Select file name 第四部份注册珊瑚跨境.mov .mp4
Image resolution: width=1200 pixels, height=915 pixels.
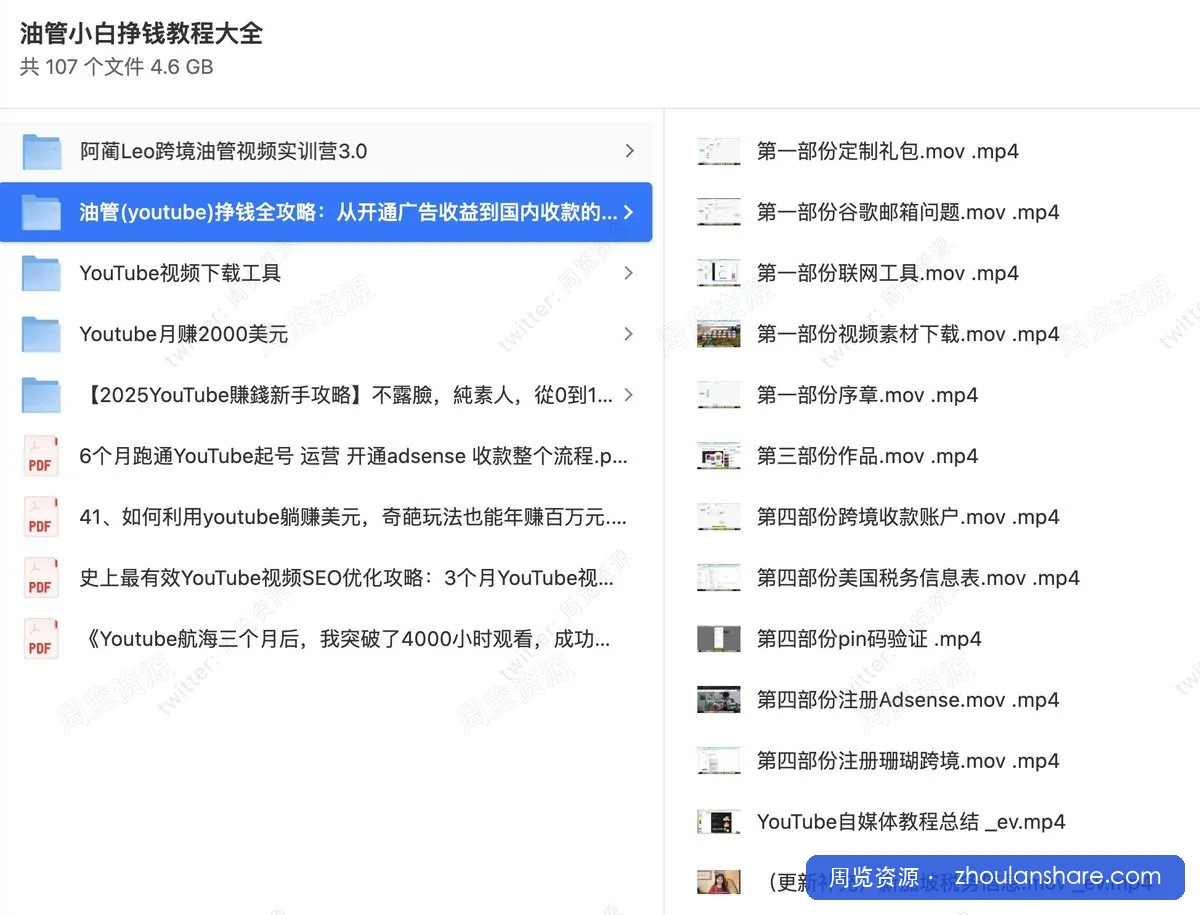[x=908, y=761]
